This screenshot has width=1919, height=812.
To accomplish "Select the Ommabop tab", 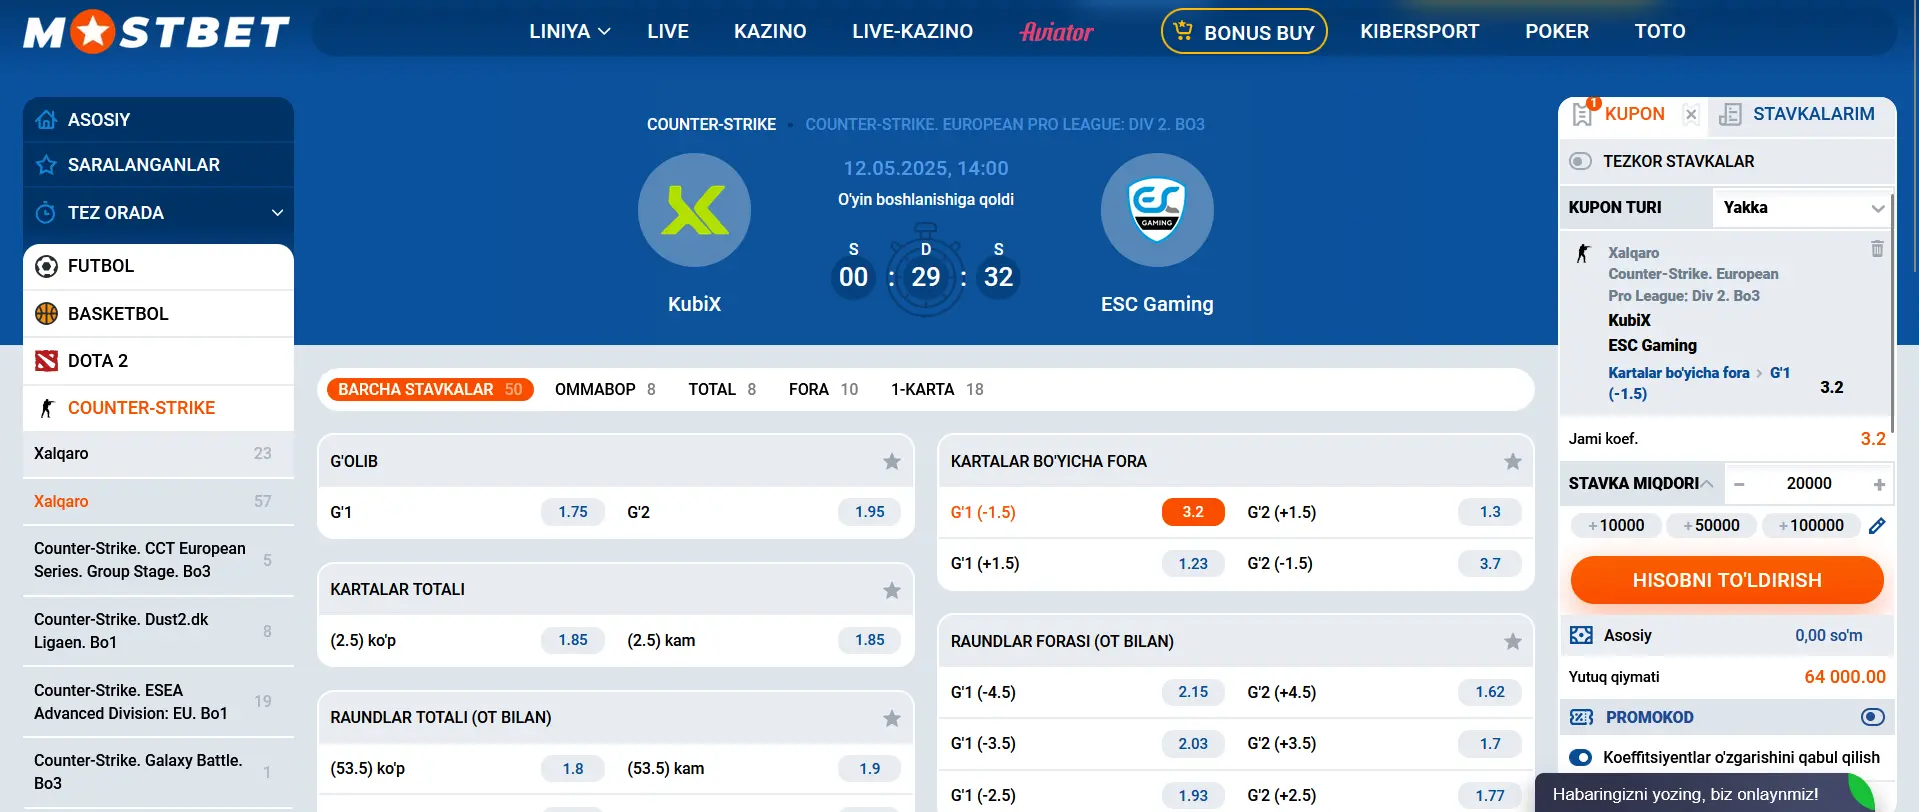I will tap(605, 389).
